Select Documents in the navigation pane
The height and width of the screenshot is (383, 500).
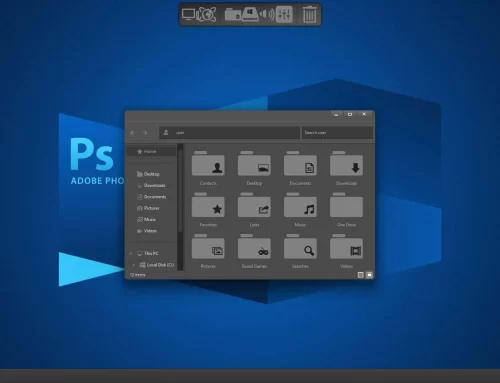click(x=152, y=197)
